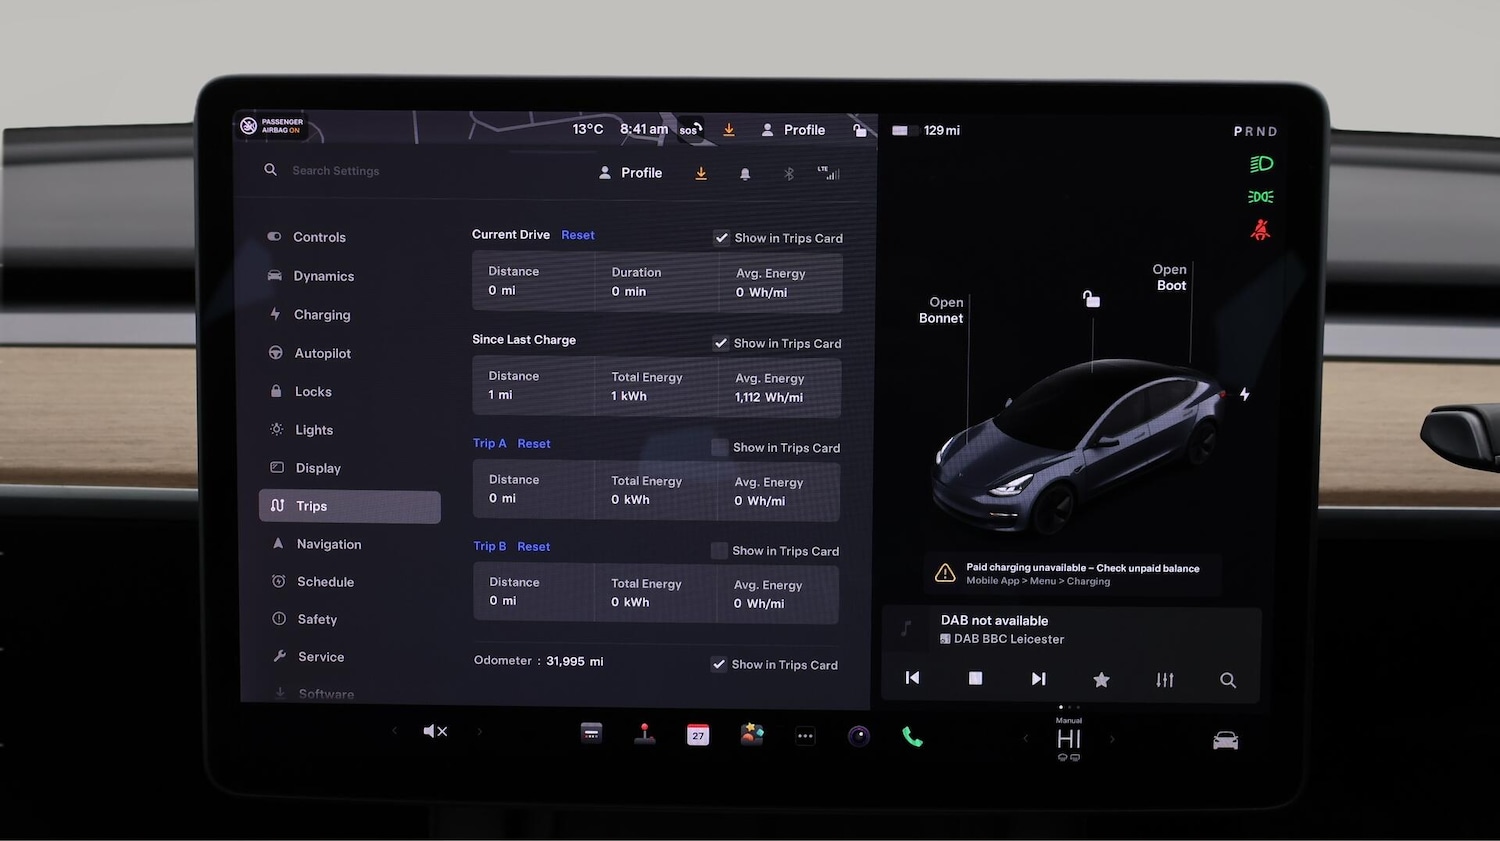1500x841 pixels.
Task: Select Navigation in the settings sidebar
Action: (x=327, y=544)
